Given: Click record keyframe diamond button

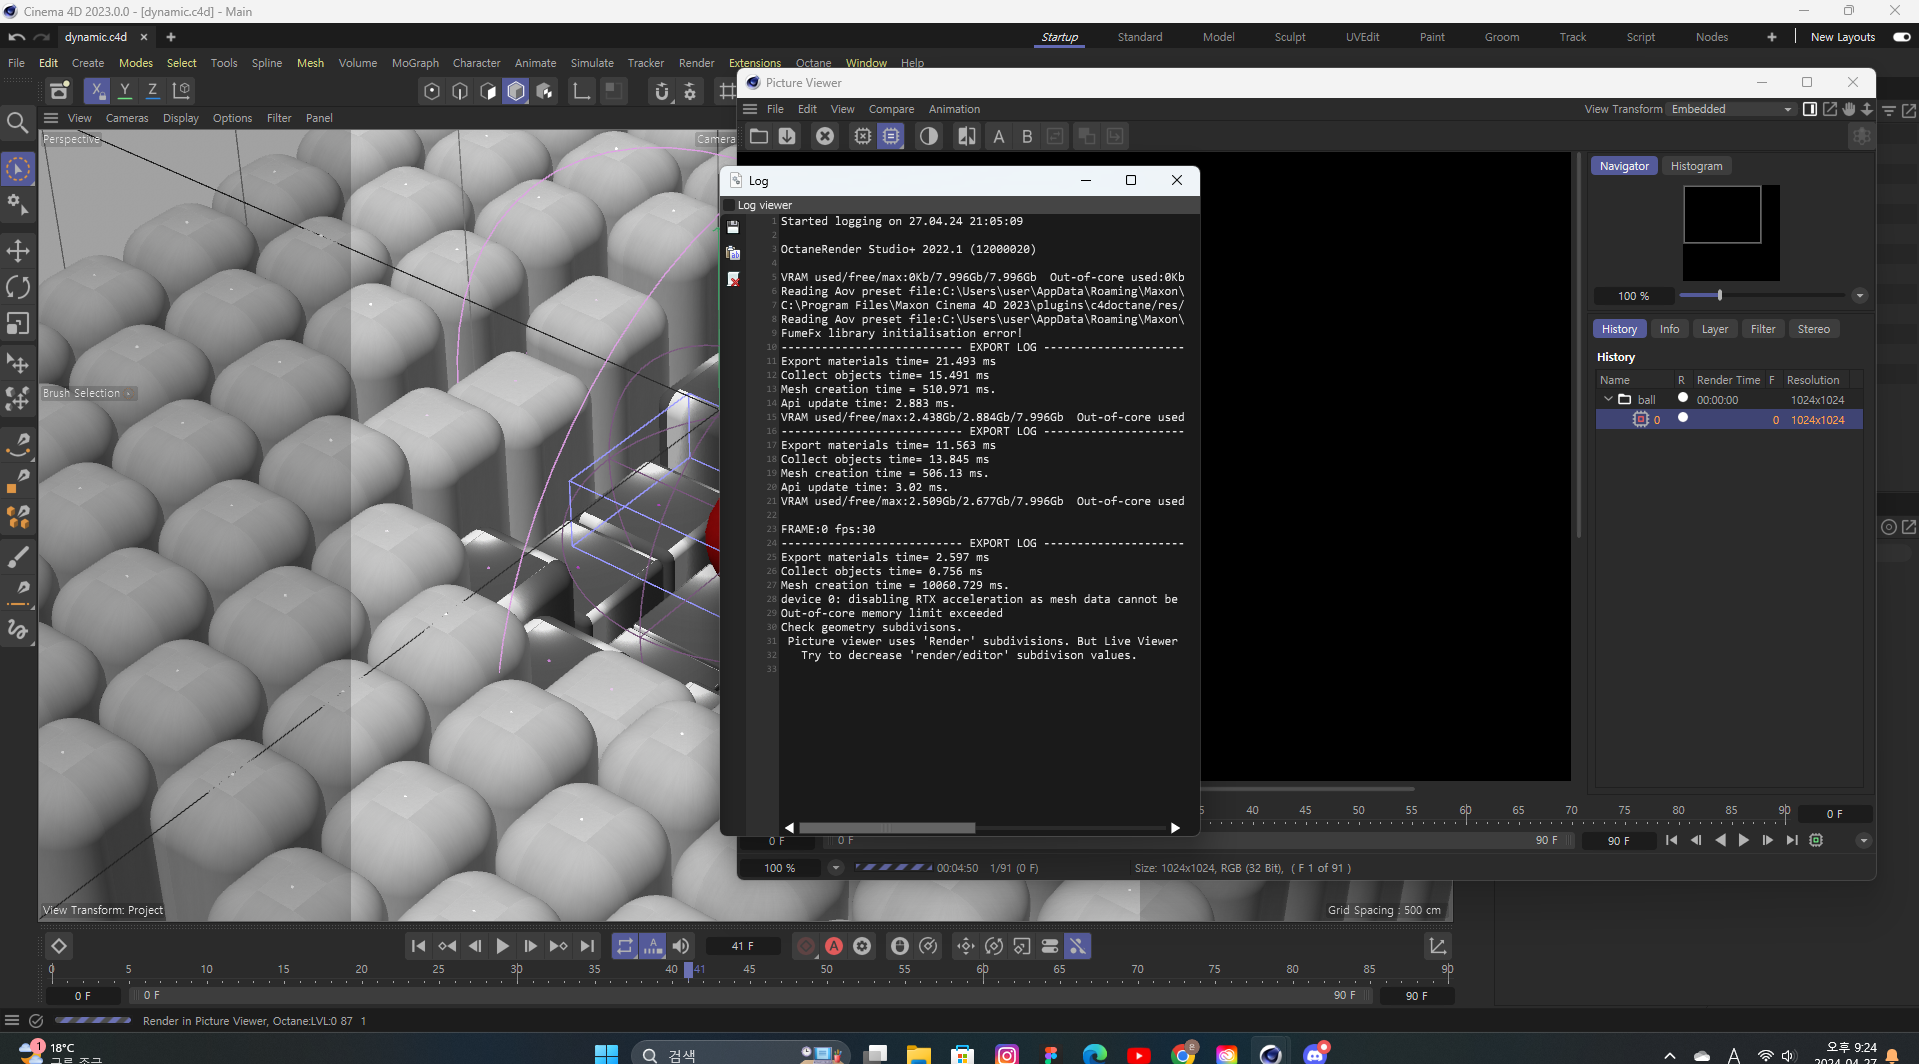Looking at the screenshot, I should click(x=806, y=946).
